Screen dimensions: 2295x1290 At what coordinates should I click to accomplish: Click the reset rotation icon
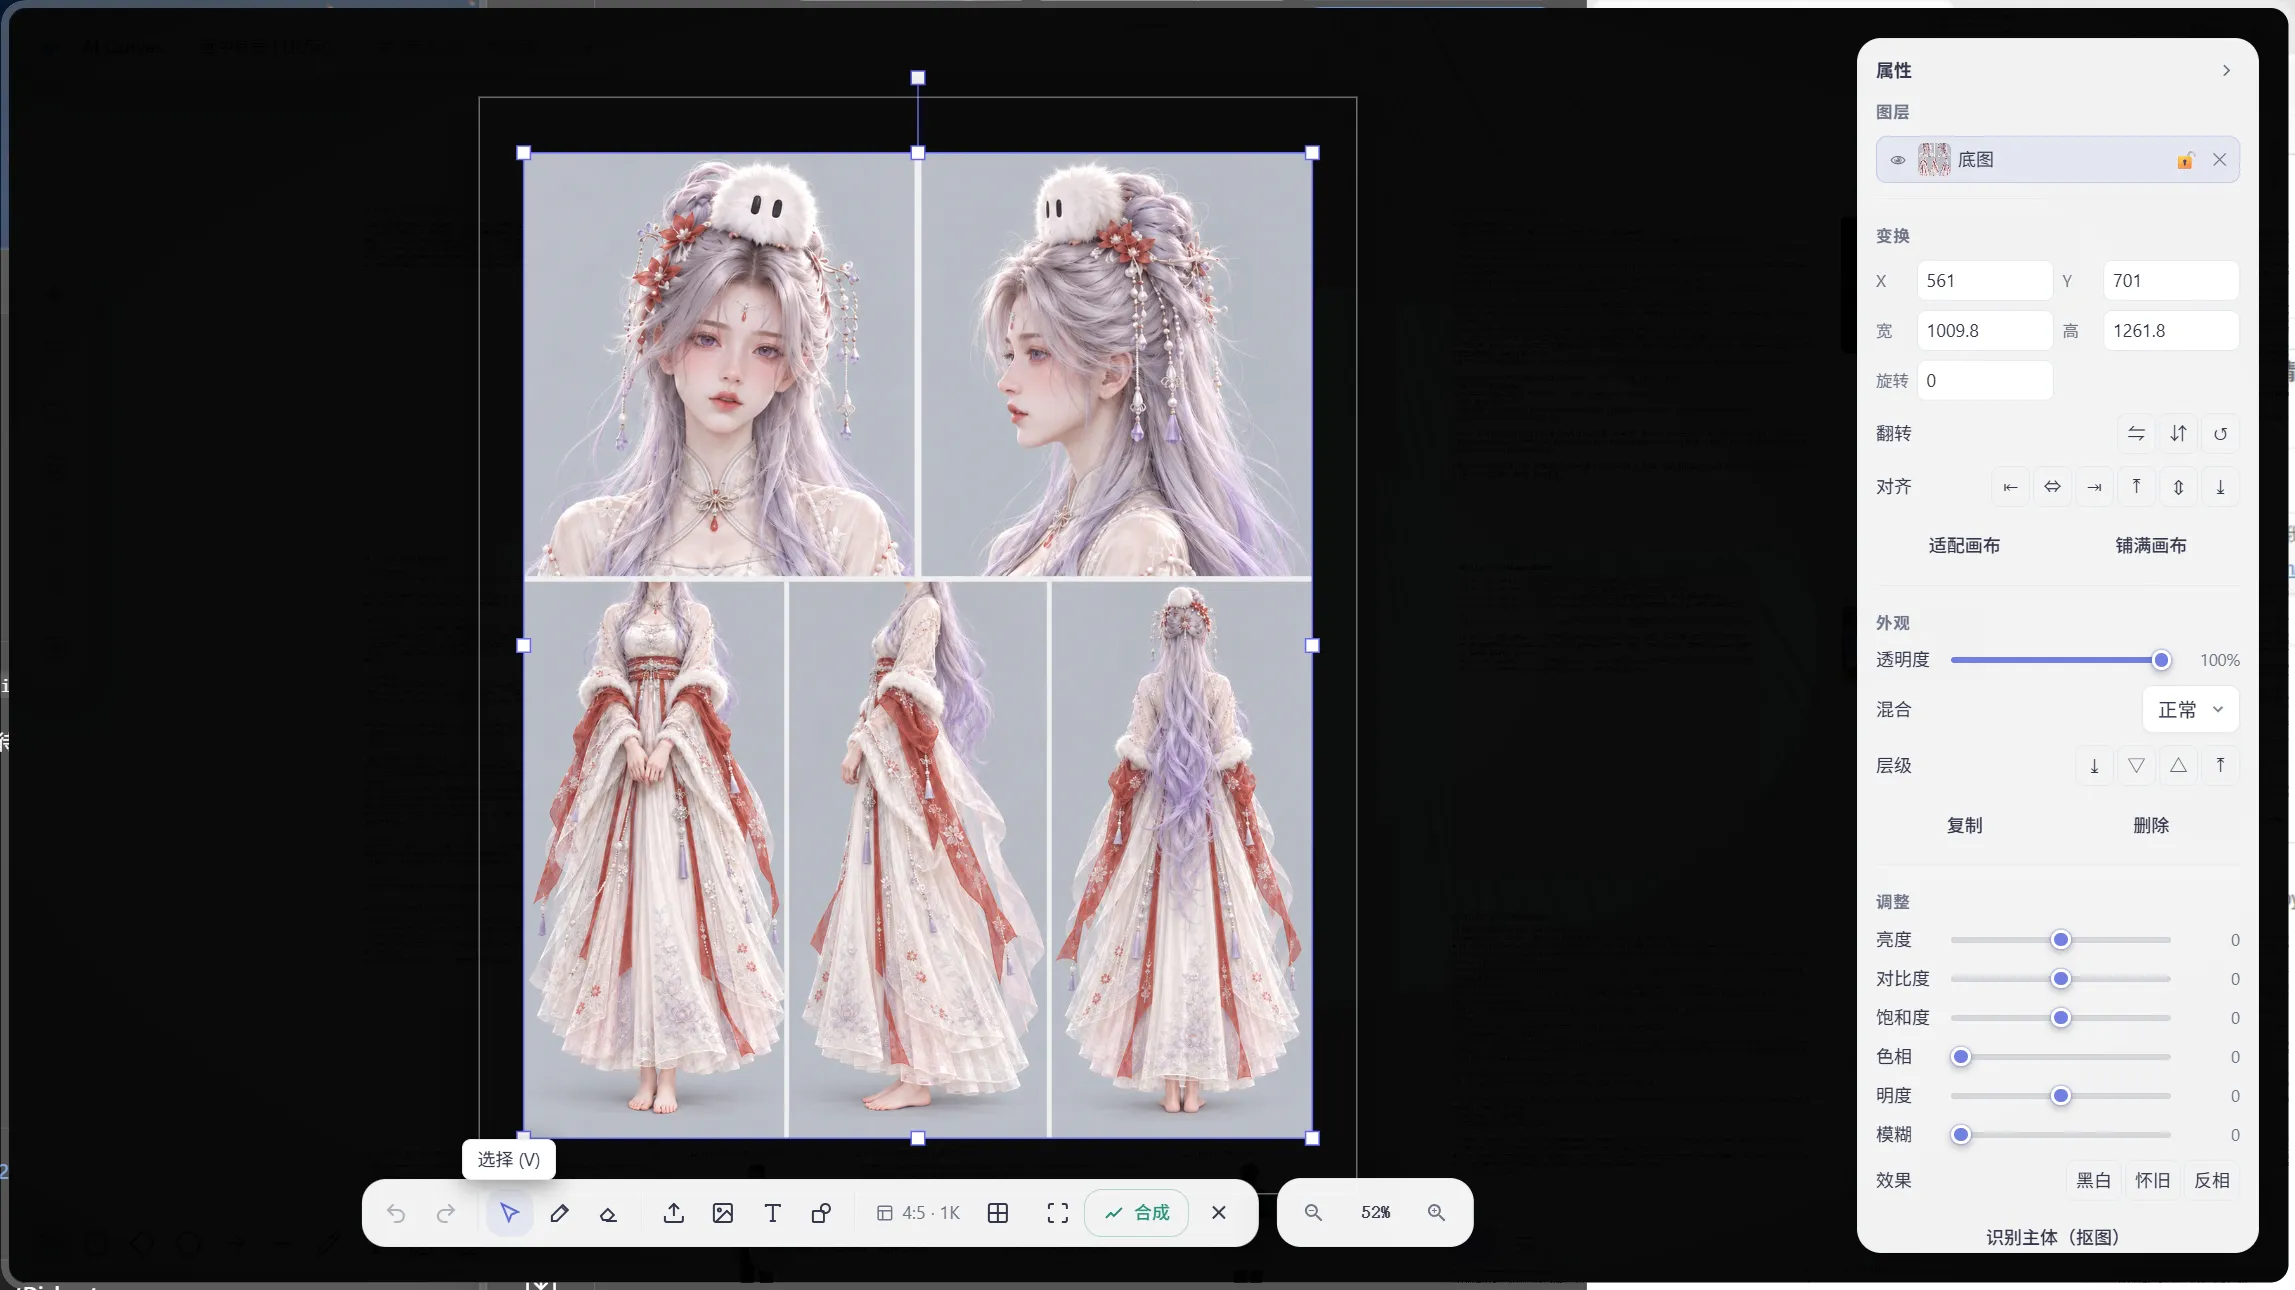tap(2220, 433)
